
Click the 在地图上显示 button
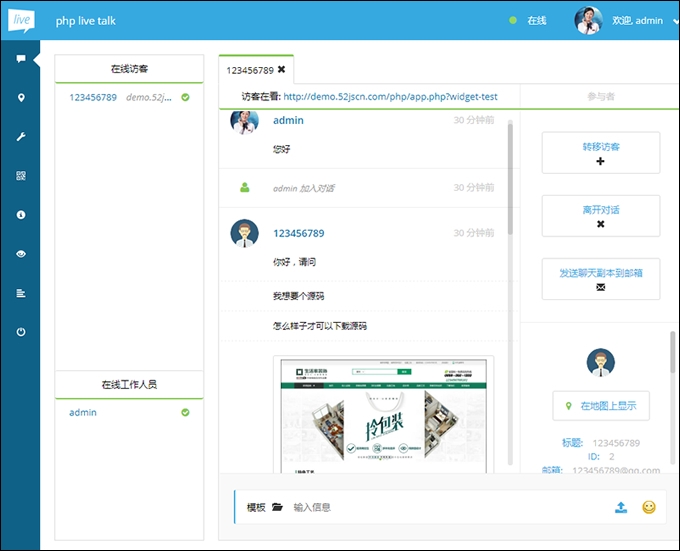[x=601, y=406]
